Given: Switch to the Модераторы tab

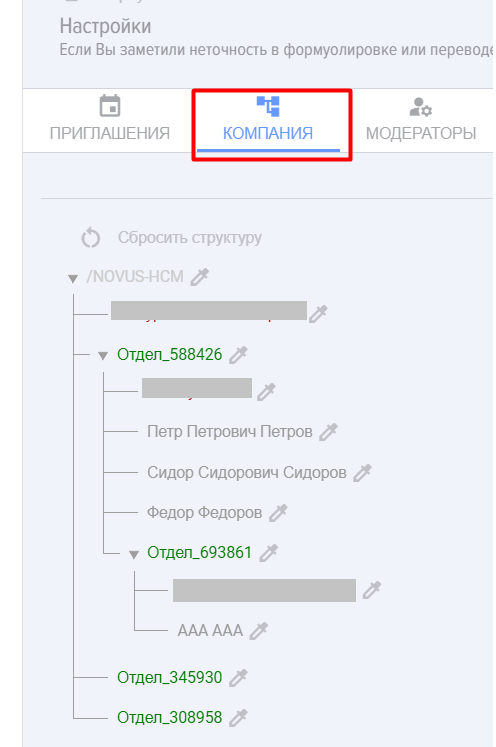Looking at the screenshot, I should pos(421,119).
